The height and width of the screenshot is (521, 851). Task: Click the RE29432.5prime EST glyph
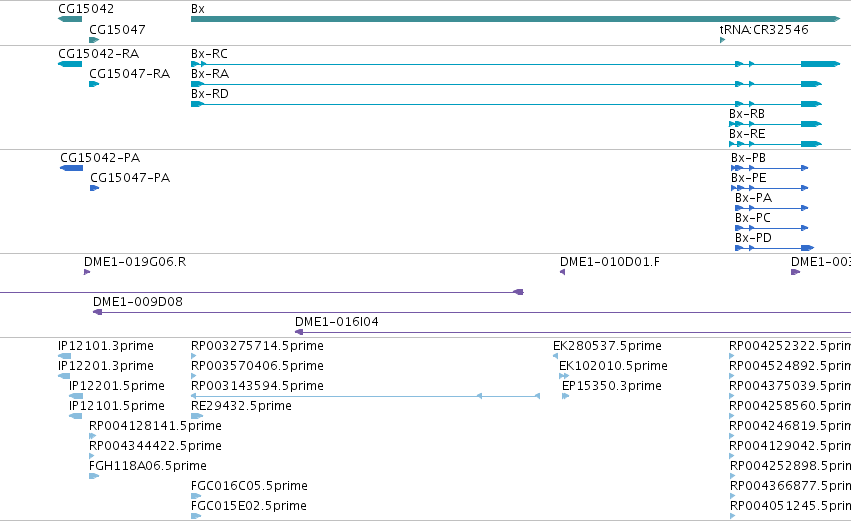197,416
